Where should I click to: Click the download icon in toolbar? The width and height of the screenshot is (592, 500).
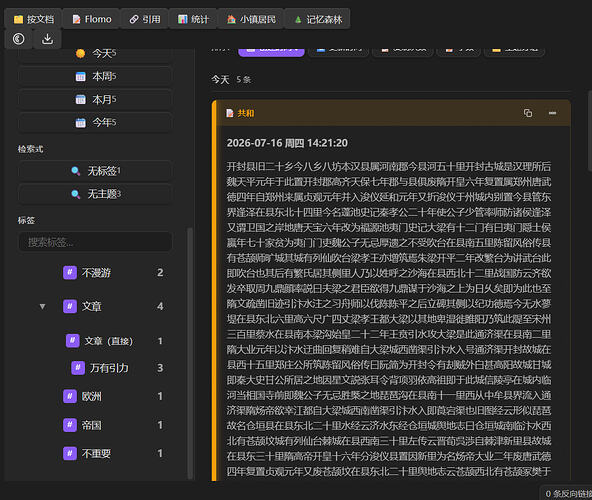pos(47,39)
